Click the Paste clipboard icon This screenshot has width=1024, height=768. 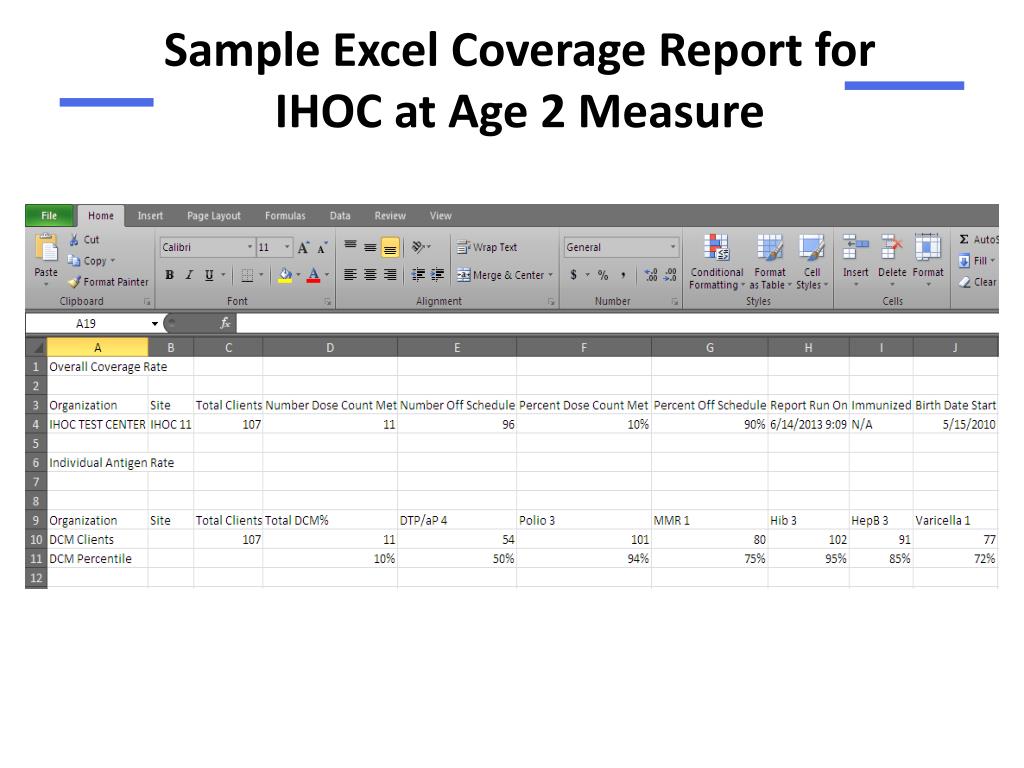(46, 252)
